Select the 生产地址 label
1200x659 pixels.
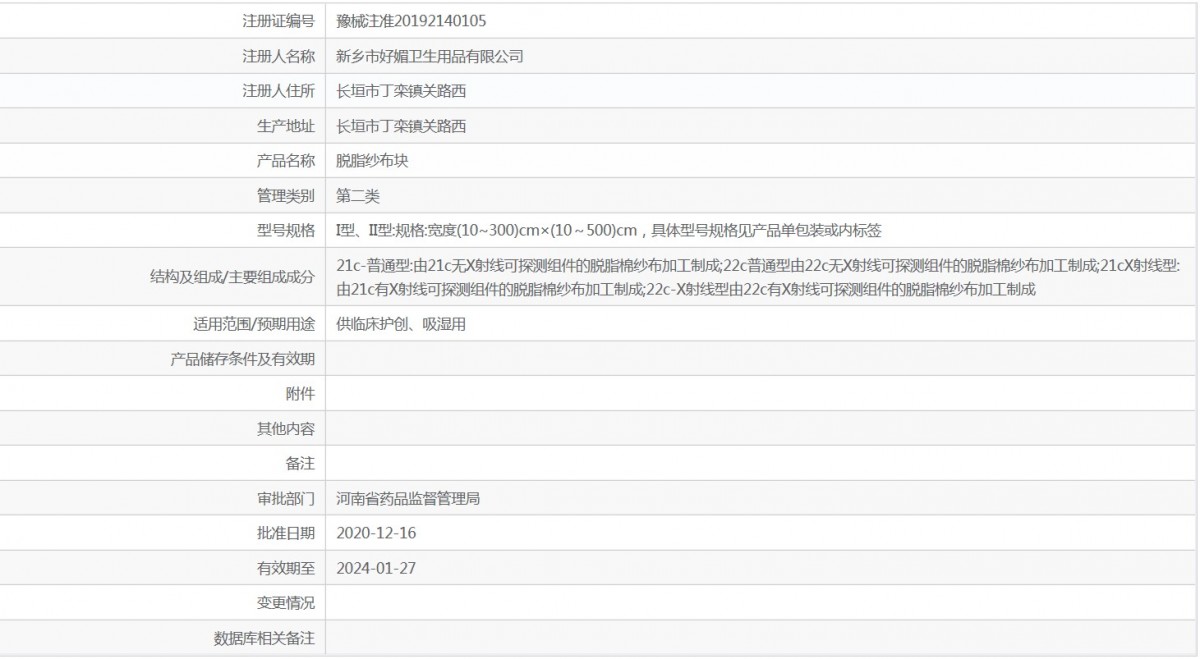click(286, 126)
